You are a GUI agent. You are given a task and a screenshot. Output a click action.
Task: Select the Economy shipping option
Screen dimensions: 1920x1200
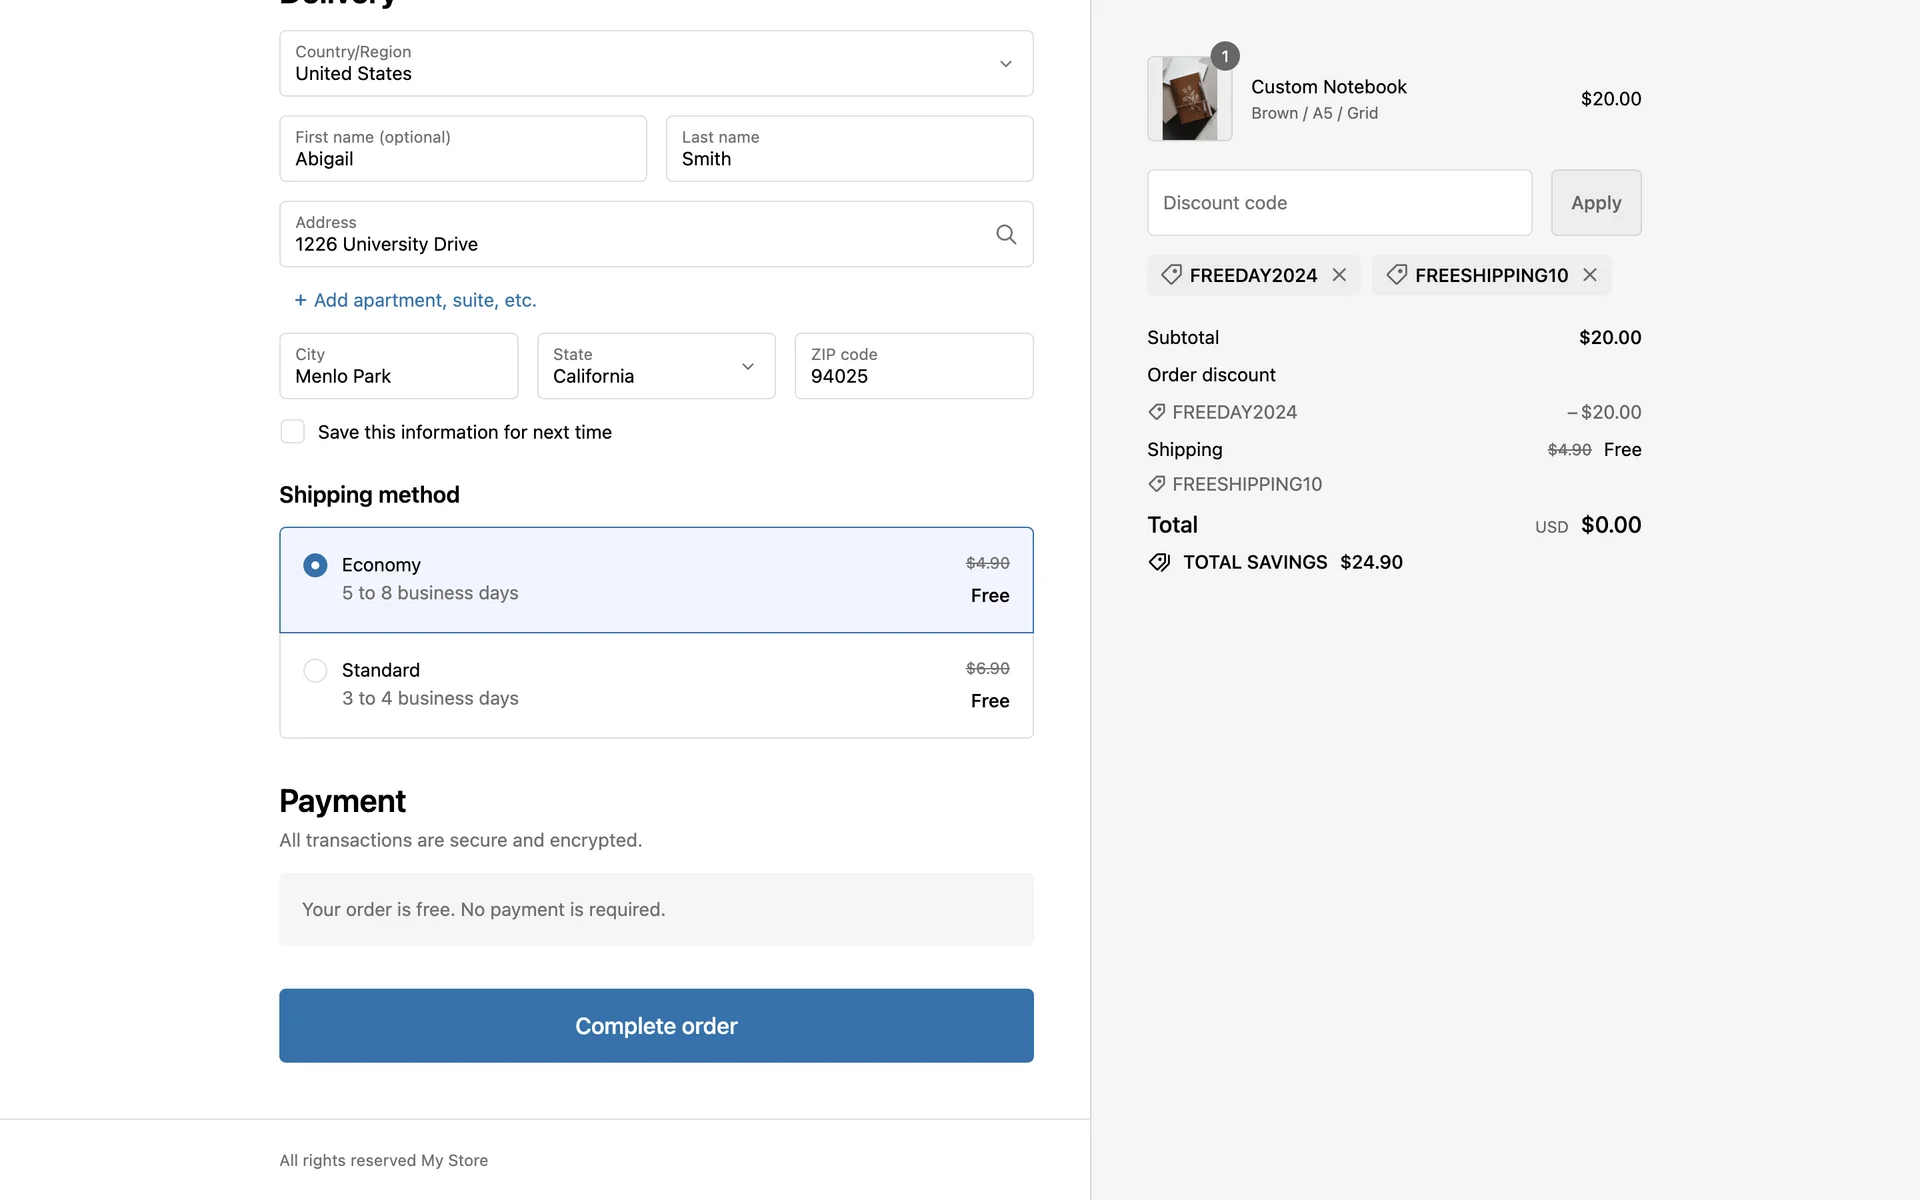coord(315,566)
